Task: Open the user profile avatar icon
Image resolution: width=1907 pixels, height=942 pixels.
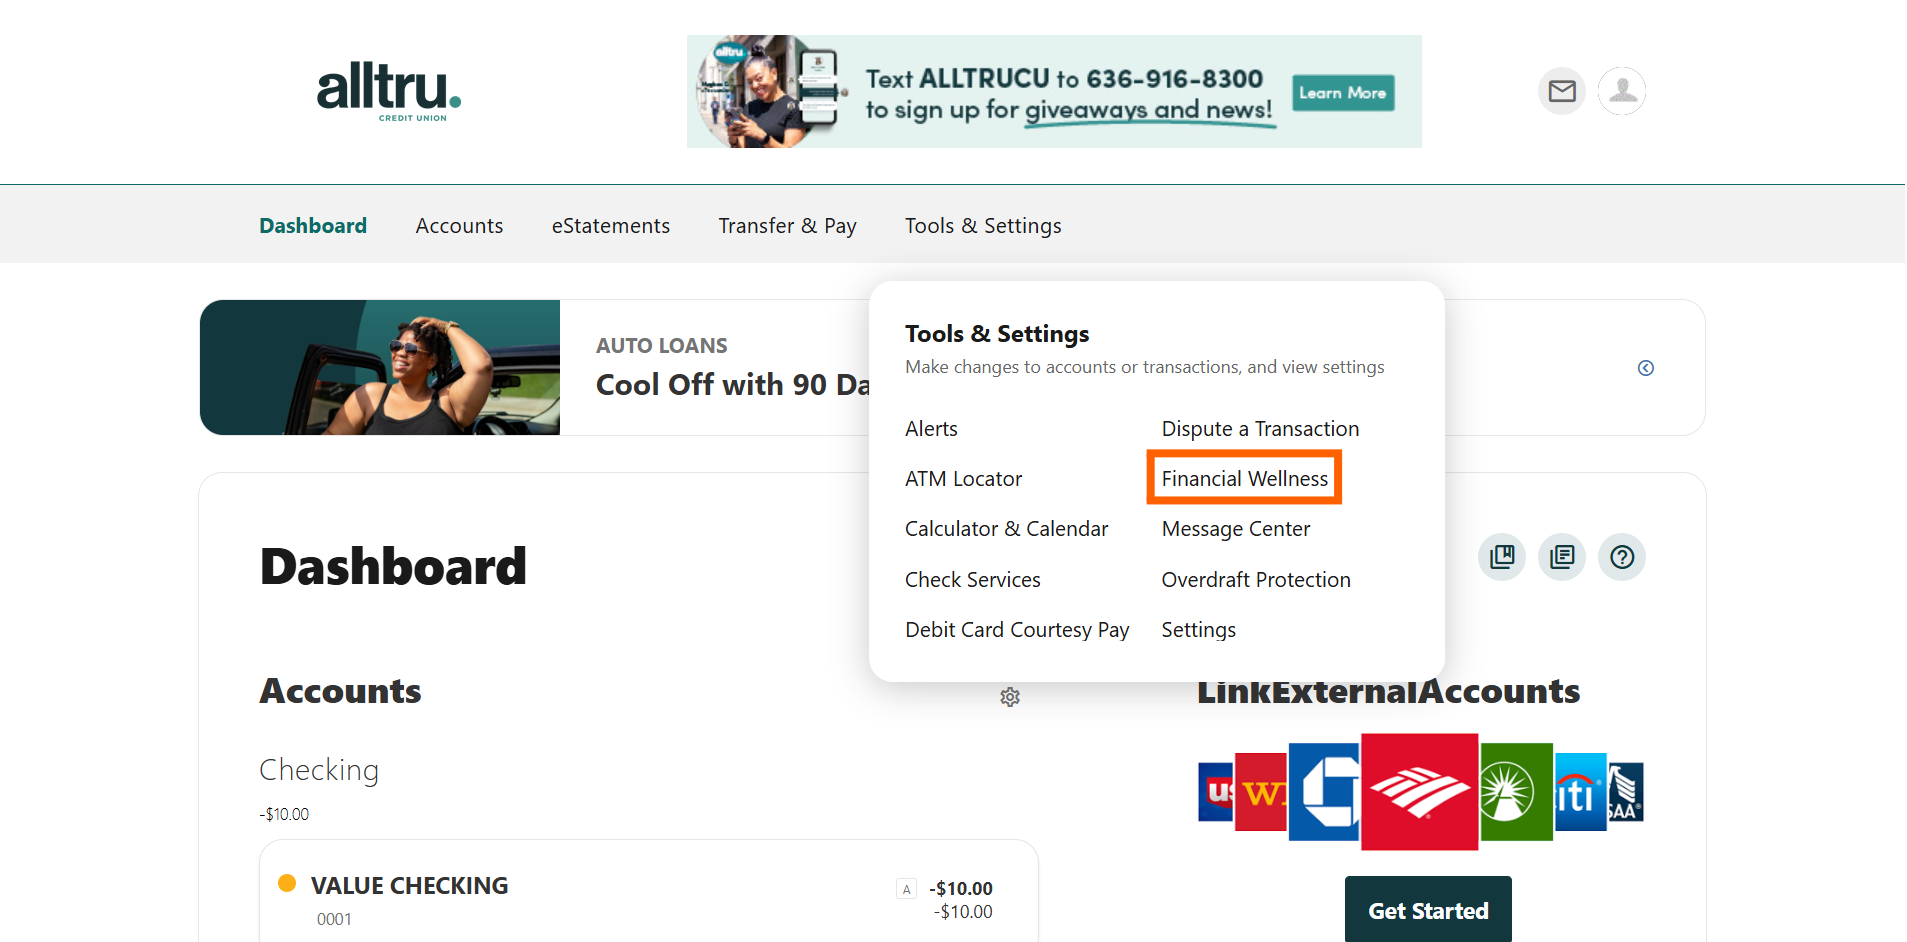Action: [1622, 91]
